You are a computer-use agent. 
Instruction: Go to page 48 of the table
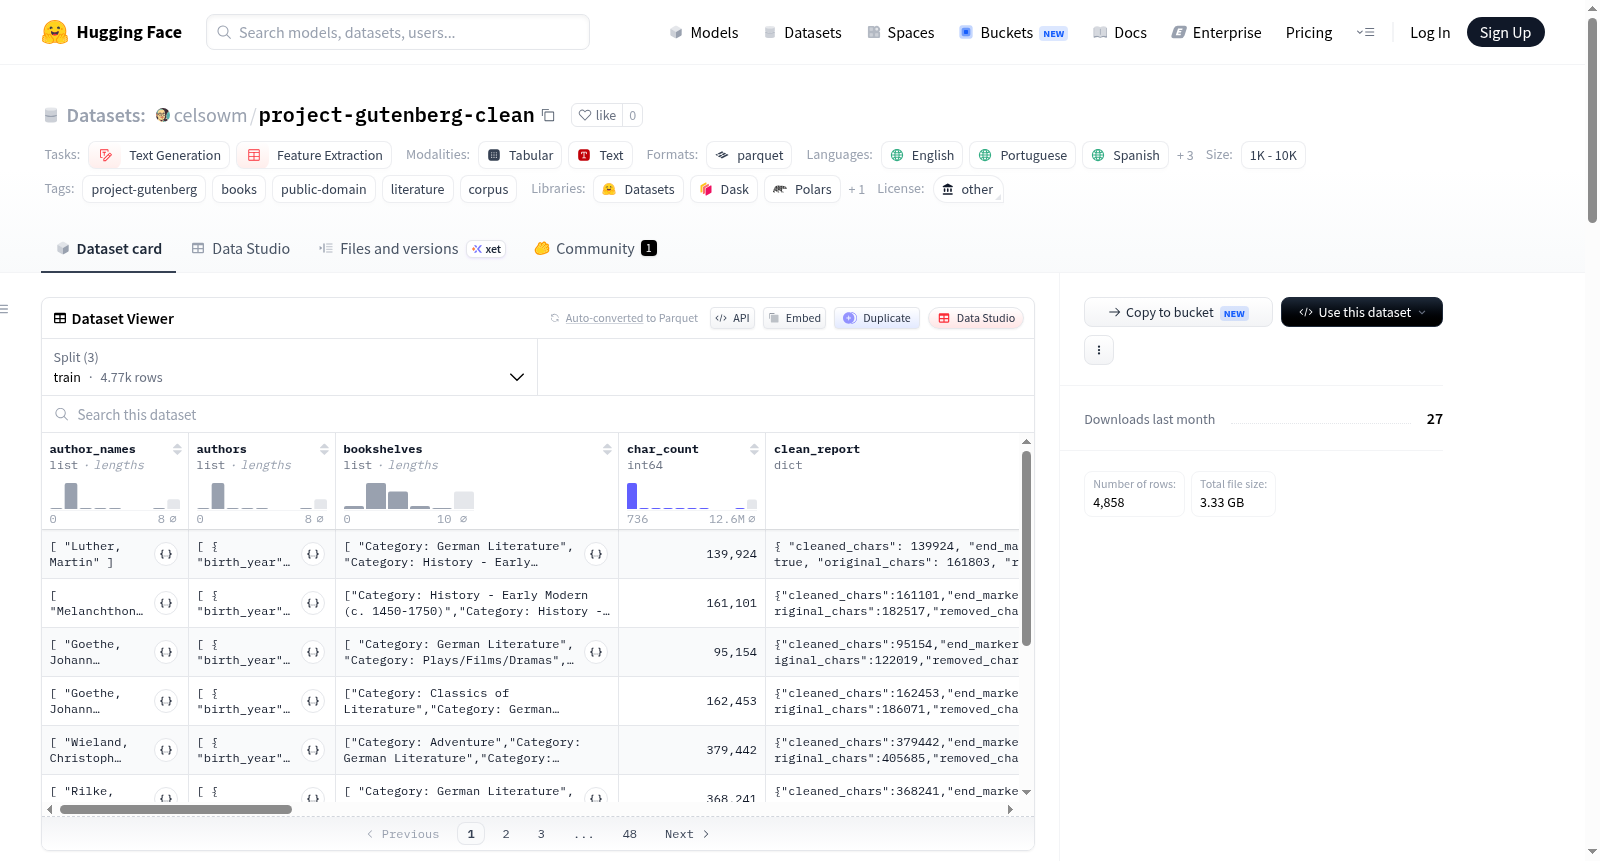coord(629,834)
